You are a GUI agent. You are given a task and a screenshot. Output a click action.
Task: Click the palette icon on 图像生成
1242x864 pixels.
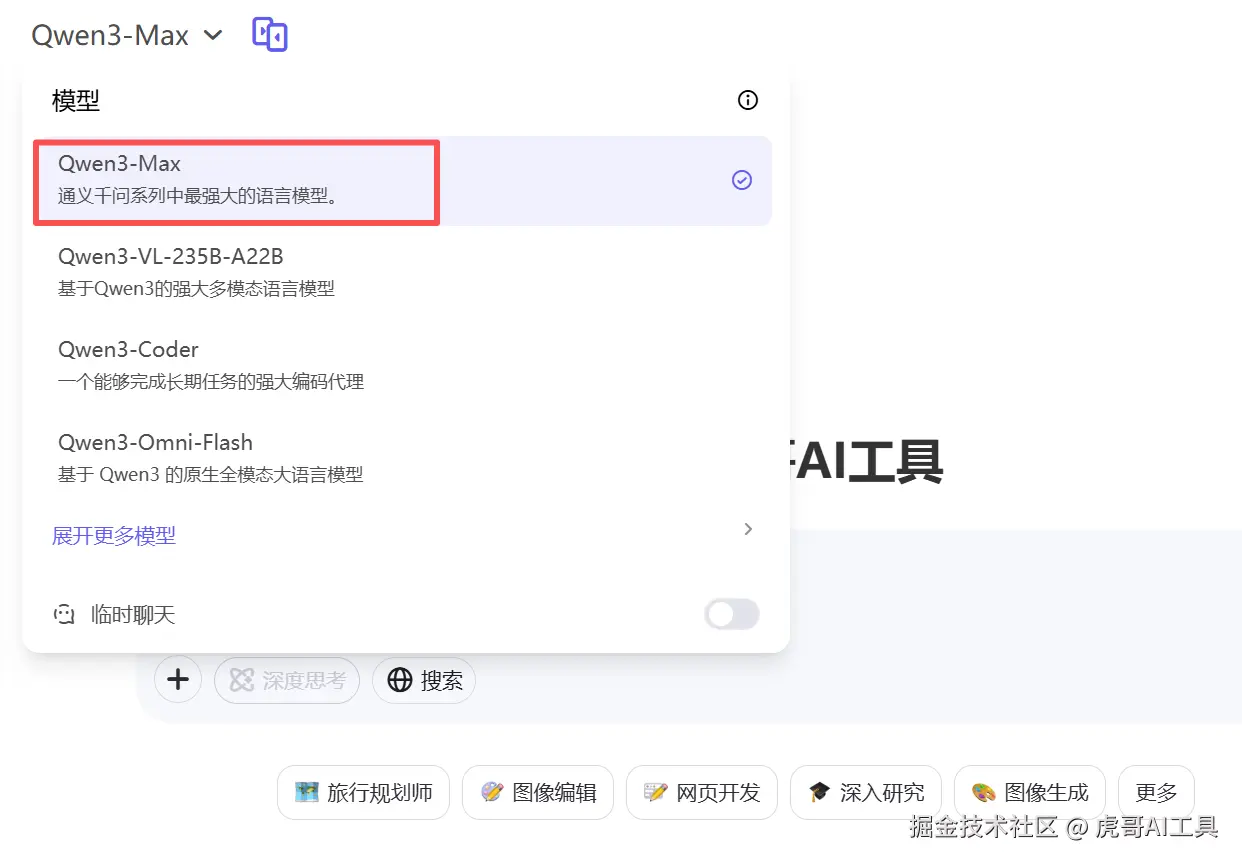[984, 792]
